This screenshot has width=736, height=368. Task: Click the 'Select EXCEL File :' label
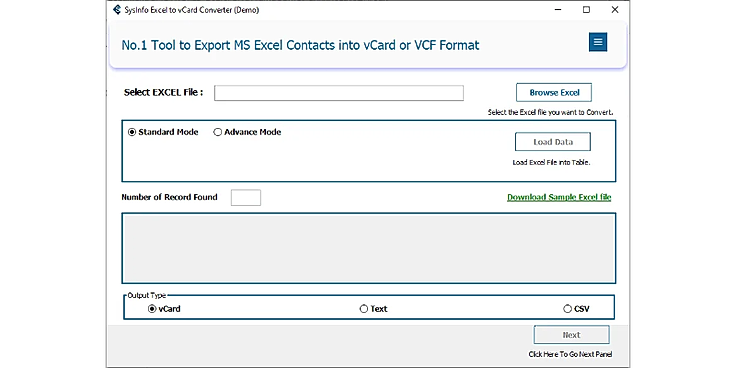[x=163, y=92]
